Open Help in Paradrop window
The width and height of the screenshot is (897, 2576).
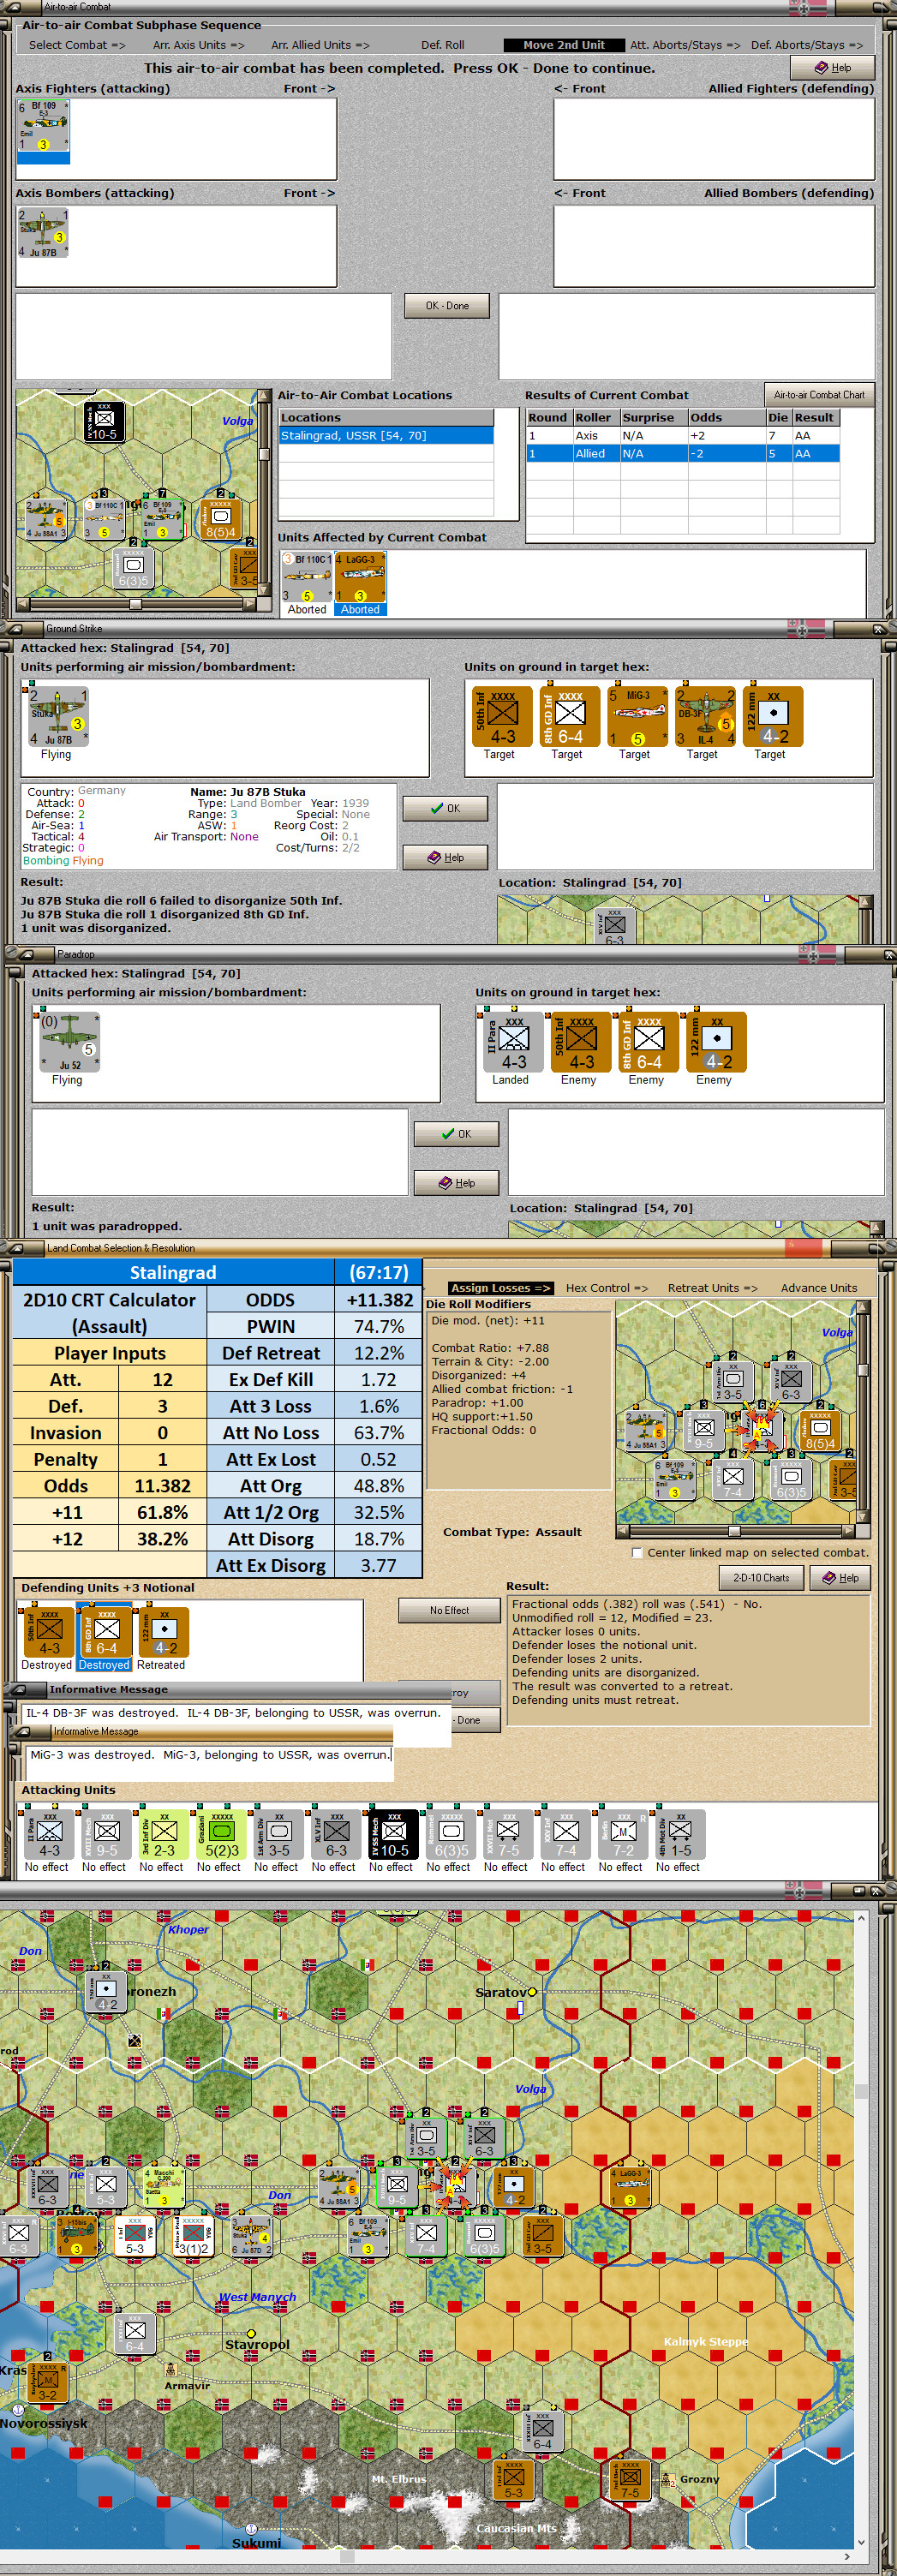click(x=456, y=1183)
